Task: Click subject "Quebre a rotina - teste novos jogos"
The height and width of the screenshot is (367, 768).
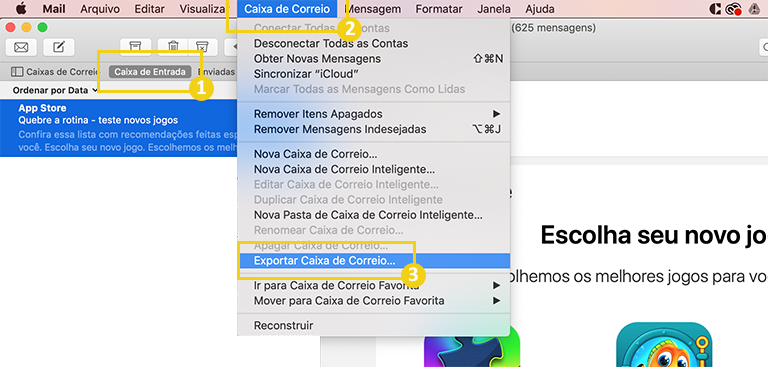Action: click(x=98, y=120)
